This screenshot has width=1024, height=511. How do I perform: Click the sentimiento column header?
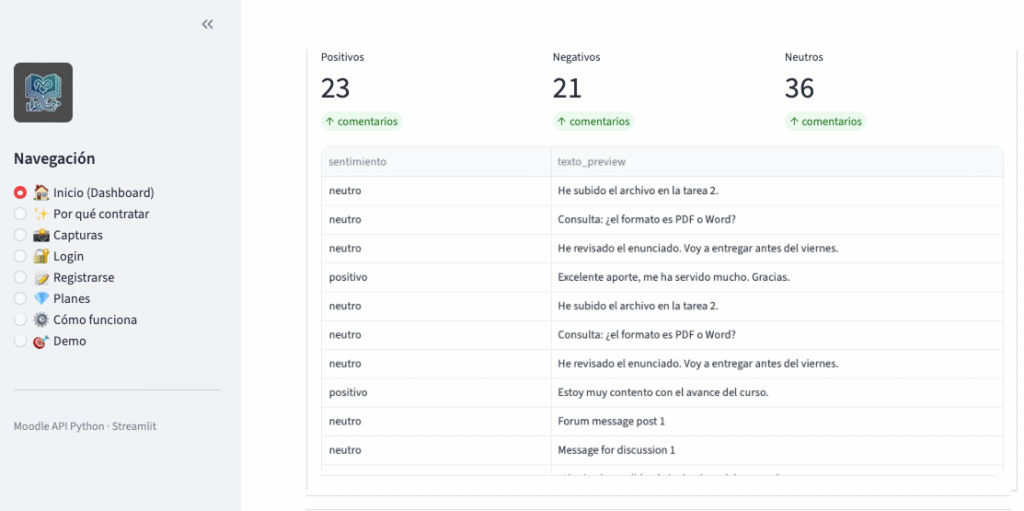point(358,161)
